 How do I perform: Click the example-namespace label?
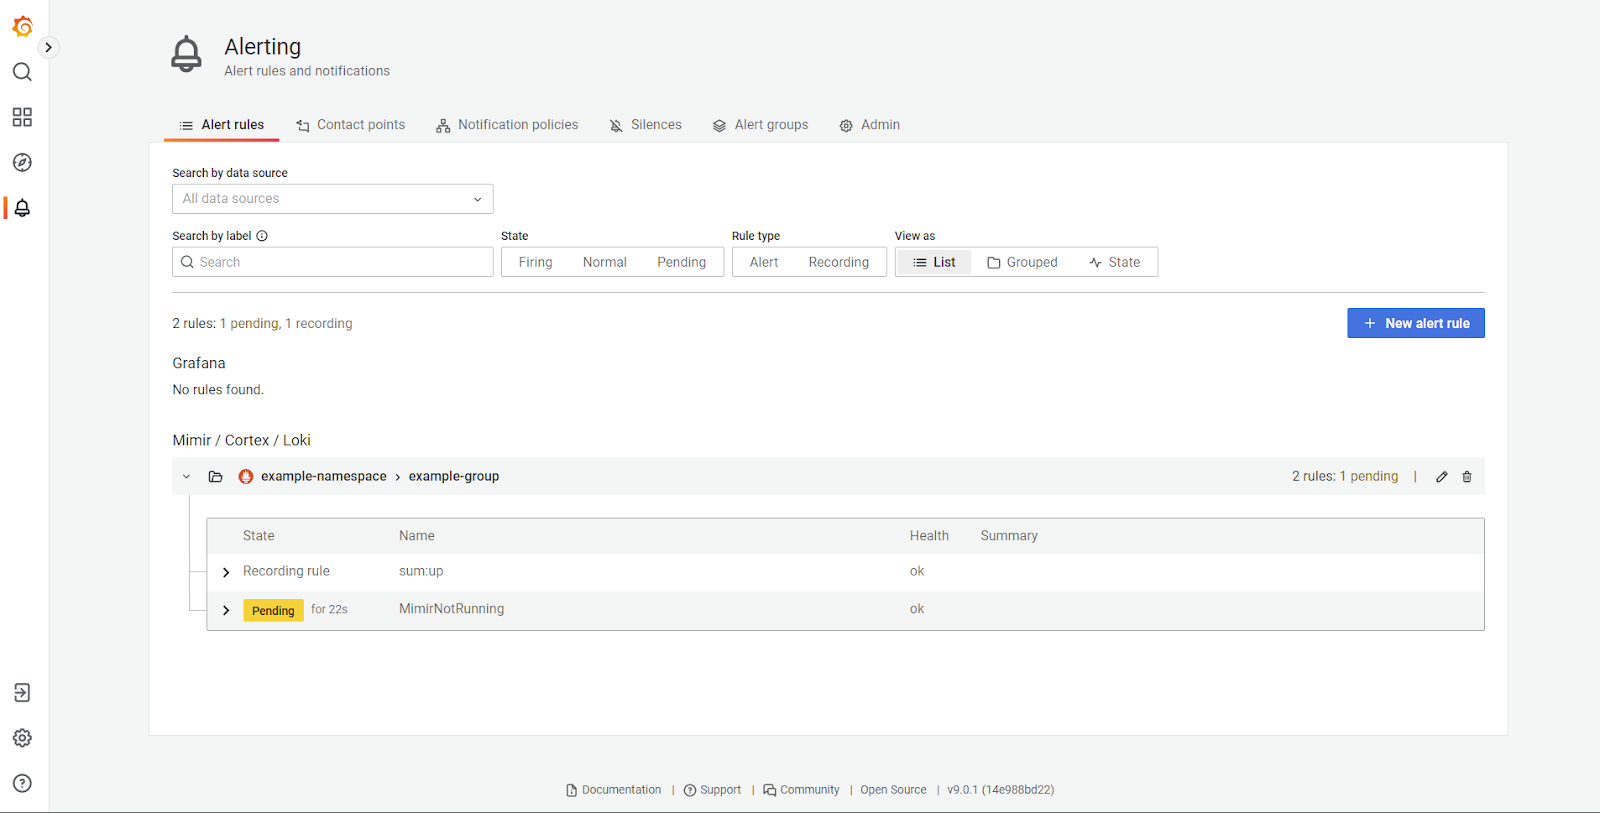point(324,476)
